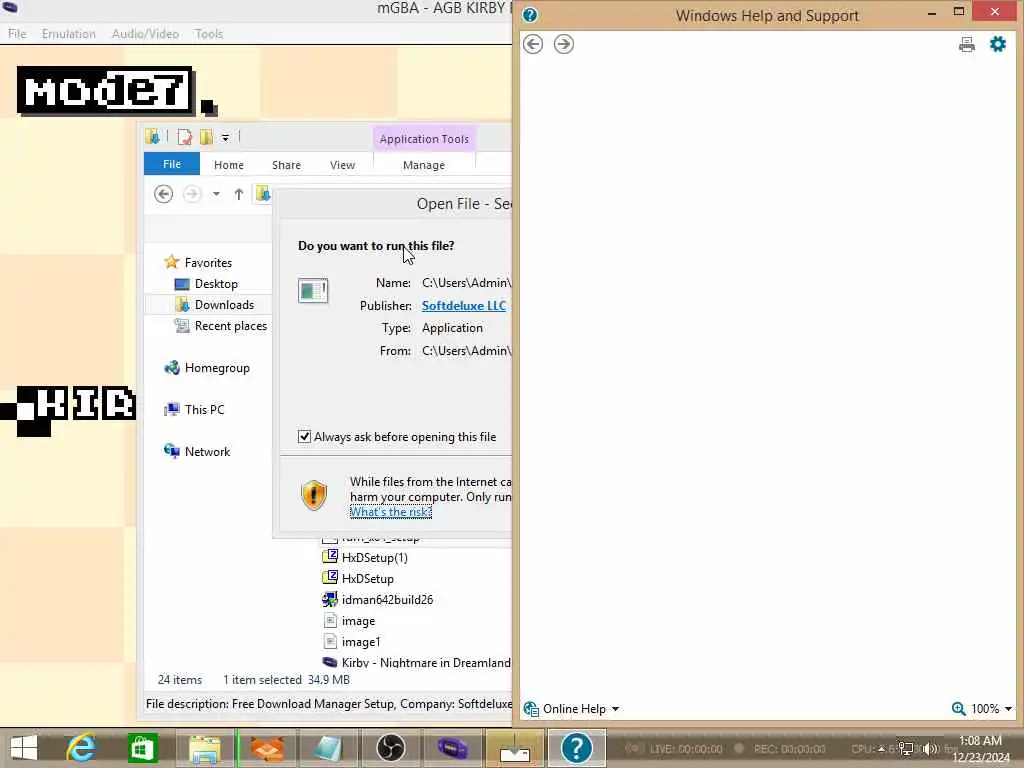1024x768 pixels.
Task: Click the What's the risk? link
Action: click(391, 512)
